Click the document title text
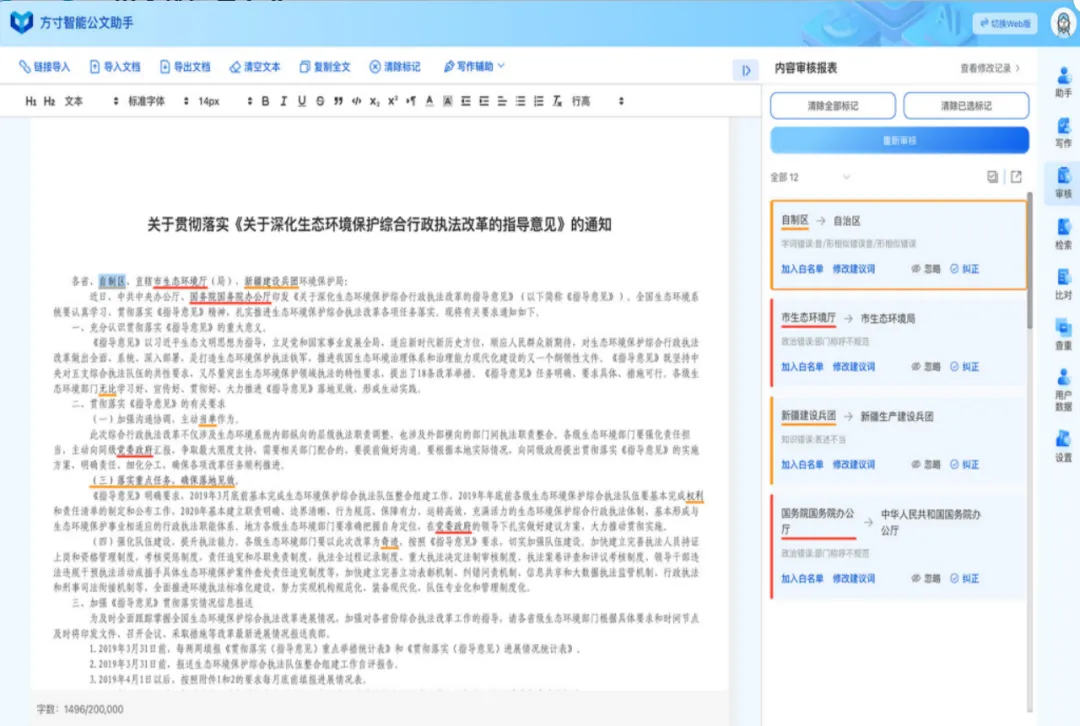The width and height of the screenshot is (1080, 726). point(379,225)
